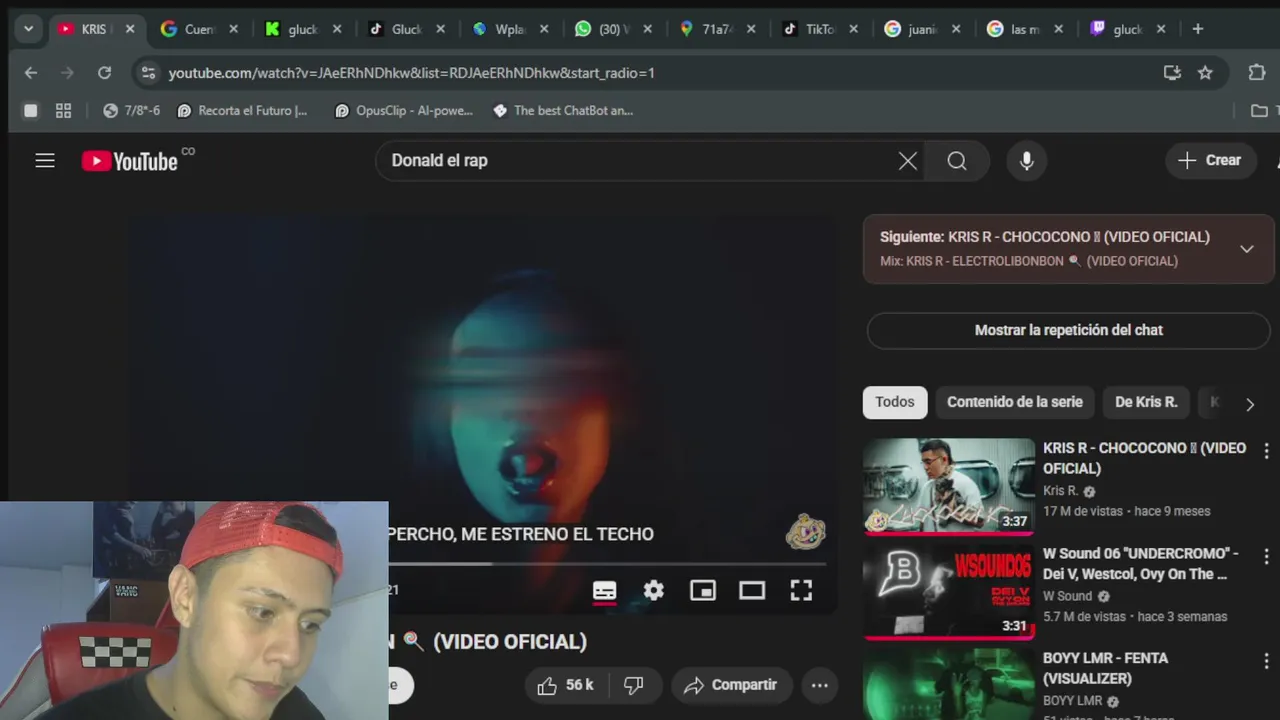The image size is (1280, 720).
Task: Open the 7/8*-6 bookmark
Action: click(x=131, y=111)
